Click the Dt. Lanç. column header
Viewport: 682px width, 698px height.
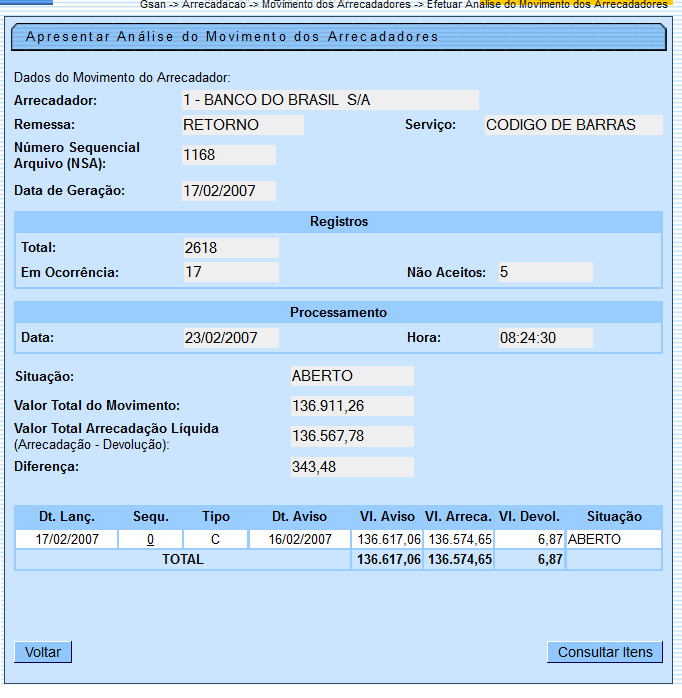coord(66,517)
